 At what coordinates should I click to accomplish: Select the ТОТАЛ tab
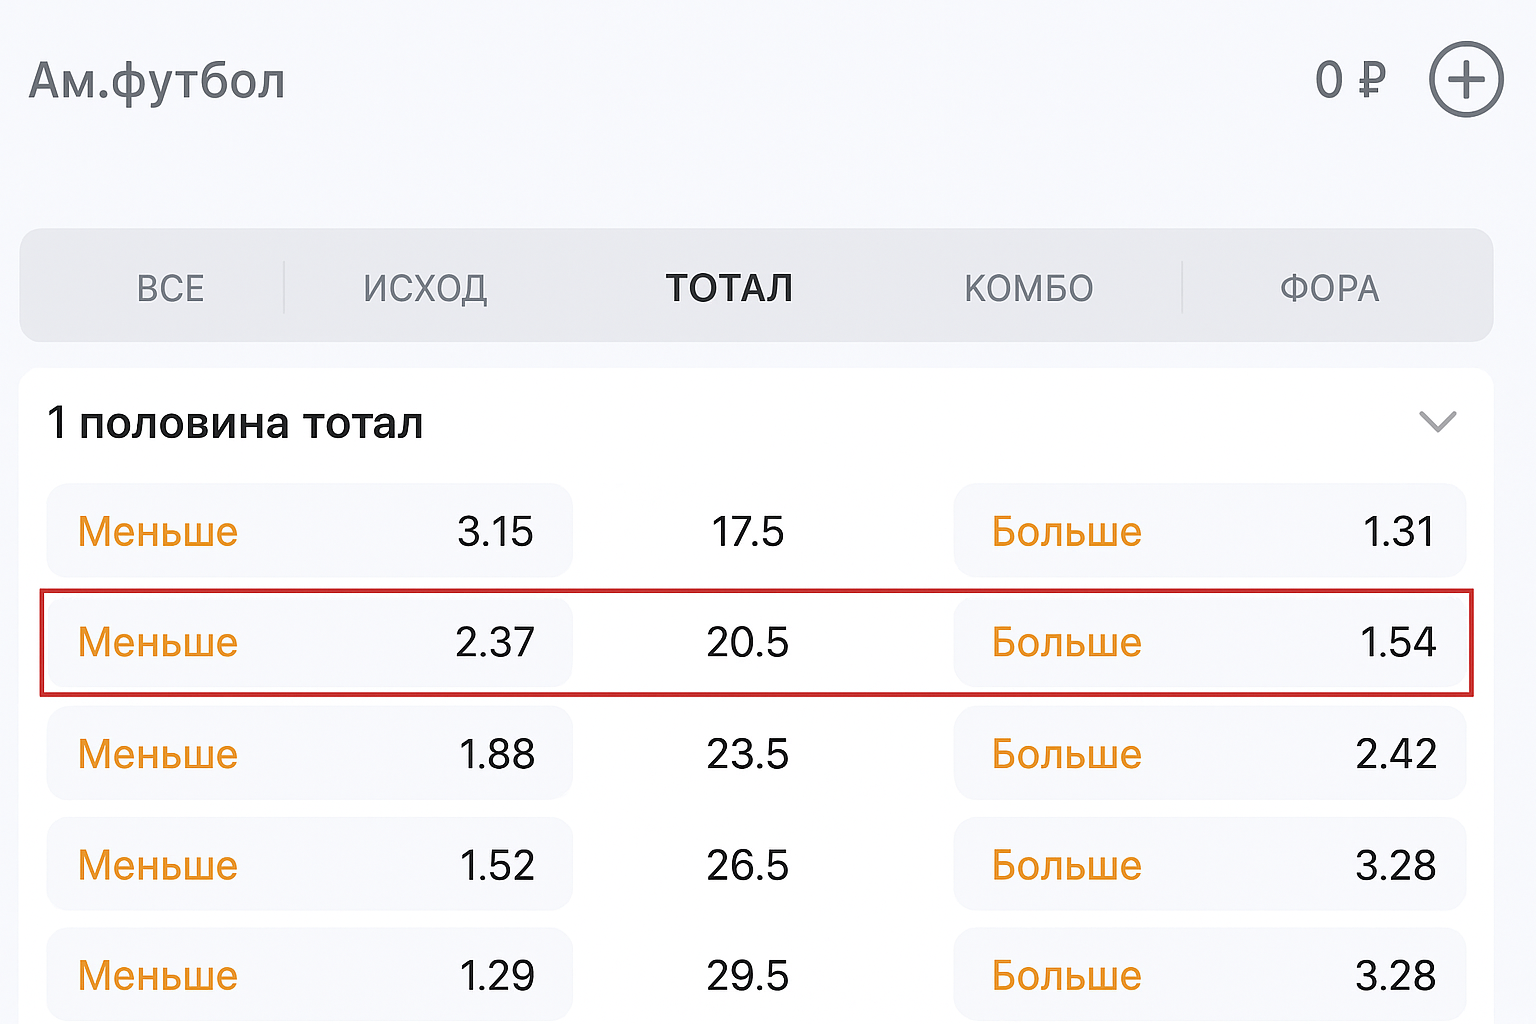click(x=729, y=288)
